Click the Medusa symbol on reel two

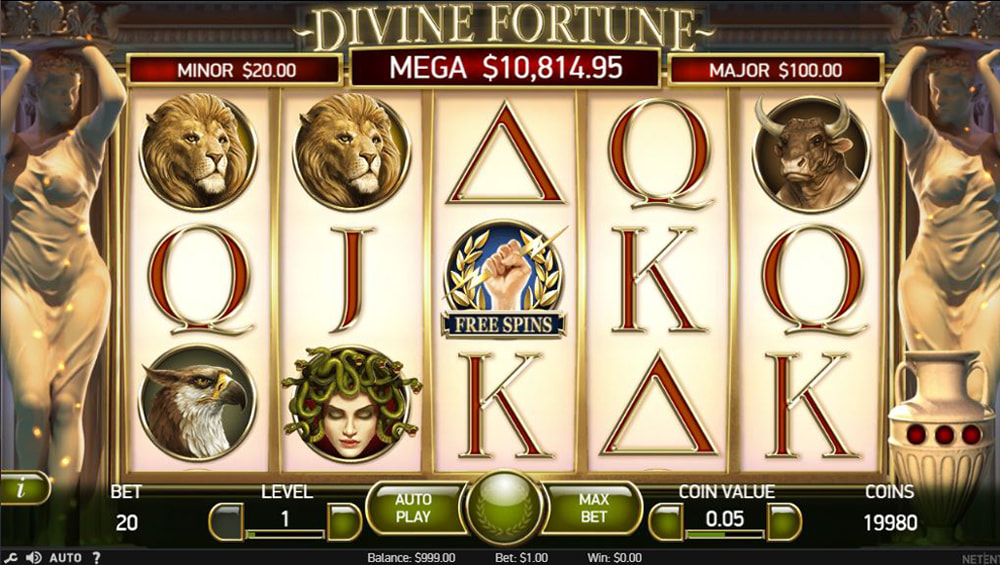[x=351, y=404]
